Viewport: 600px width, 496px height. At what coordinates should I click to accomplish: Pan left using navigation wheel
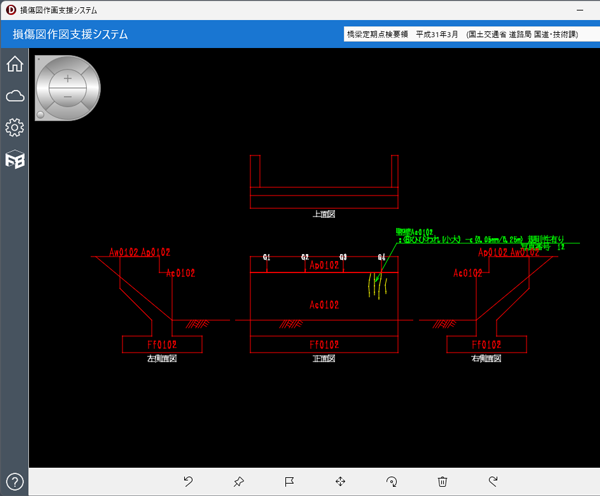point(42,88)
